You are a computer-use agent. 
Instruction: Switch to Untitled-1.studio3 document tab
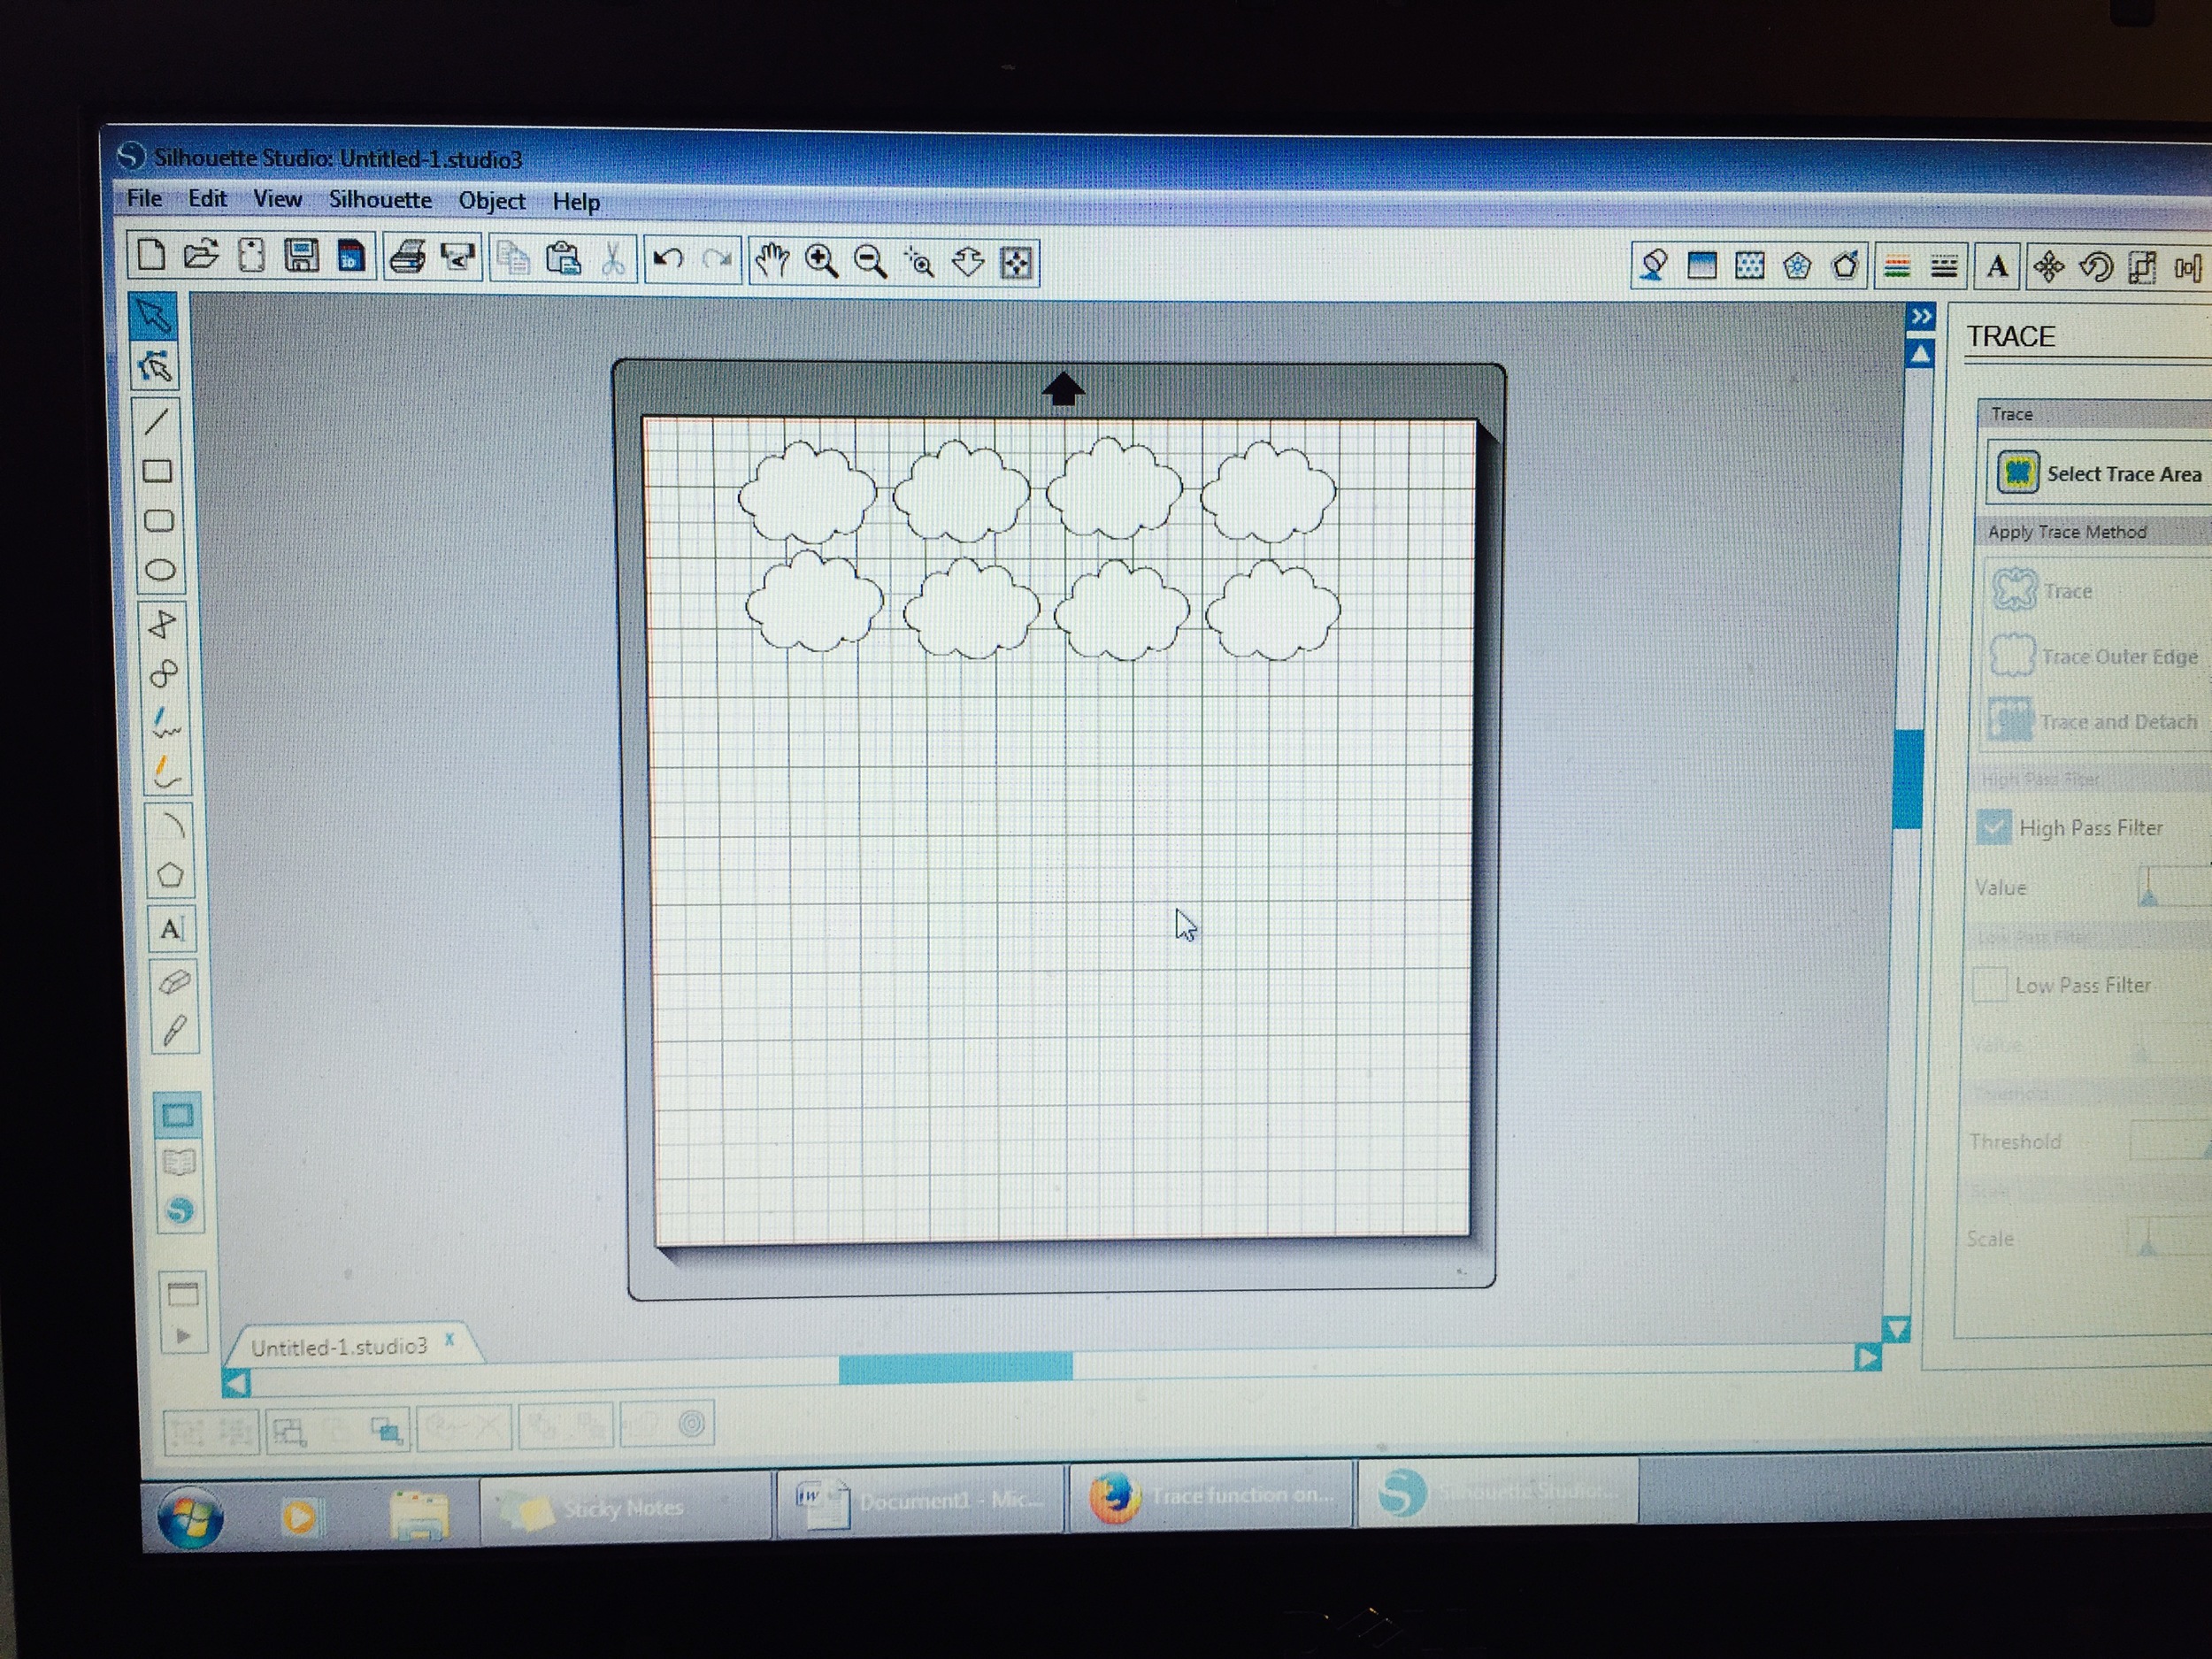tap(339, 1346)
